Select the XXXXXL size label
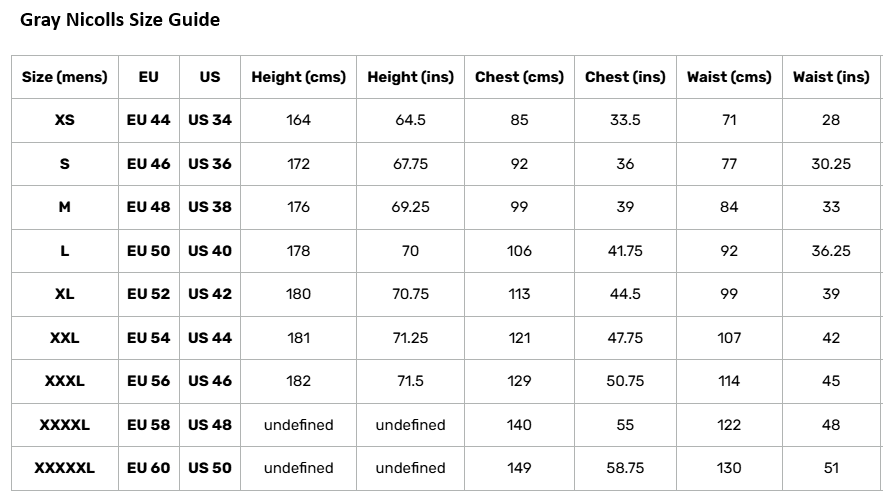883x500 pixels. point(65,468)
